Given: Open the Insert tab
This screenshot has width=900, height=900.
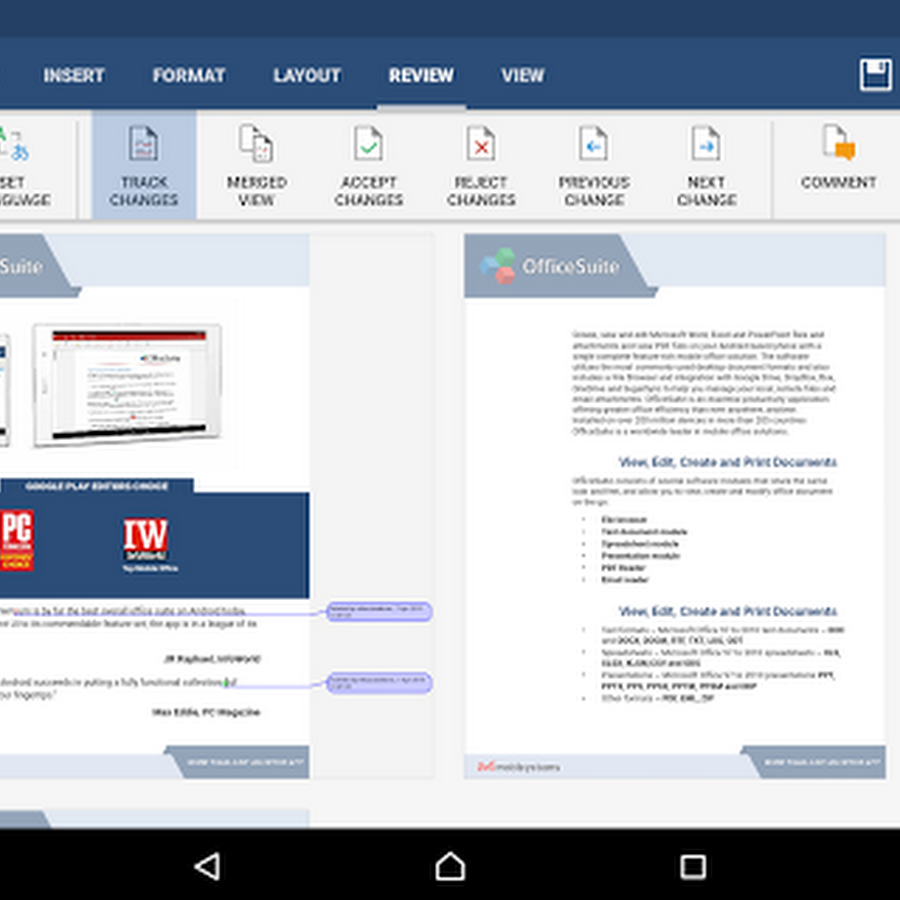Looking at the screenshot, I should (74, 75).
